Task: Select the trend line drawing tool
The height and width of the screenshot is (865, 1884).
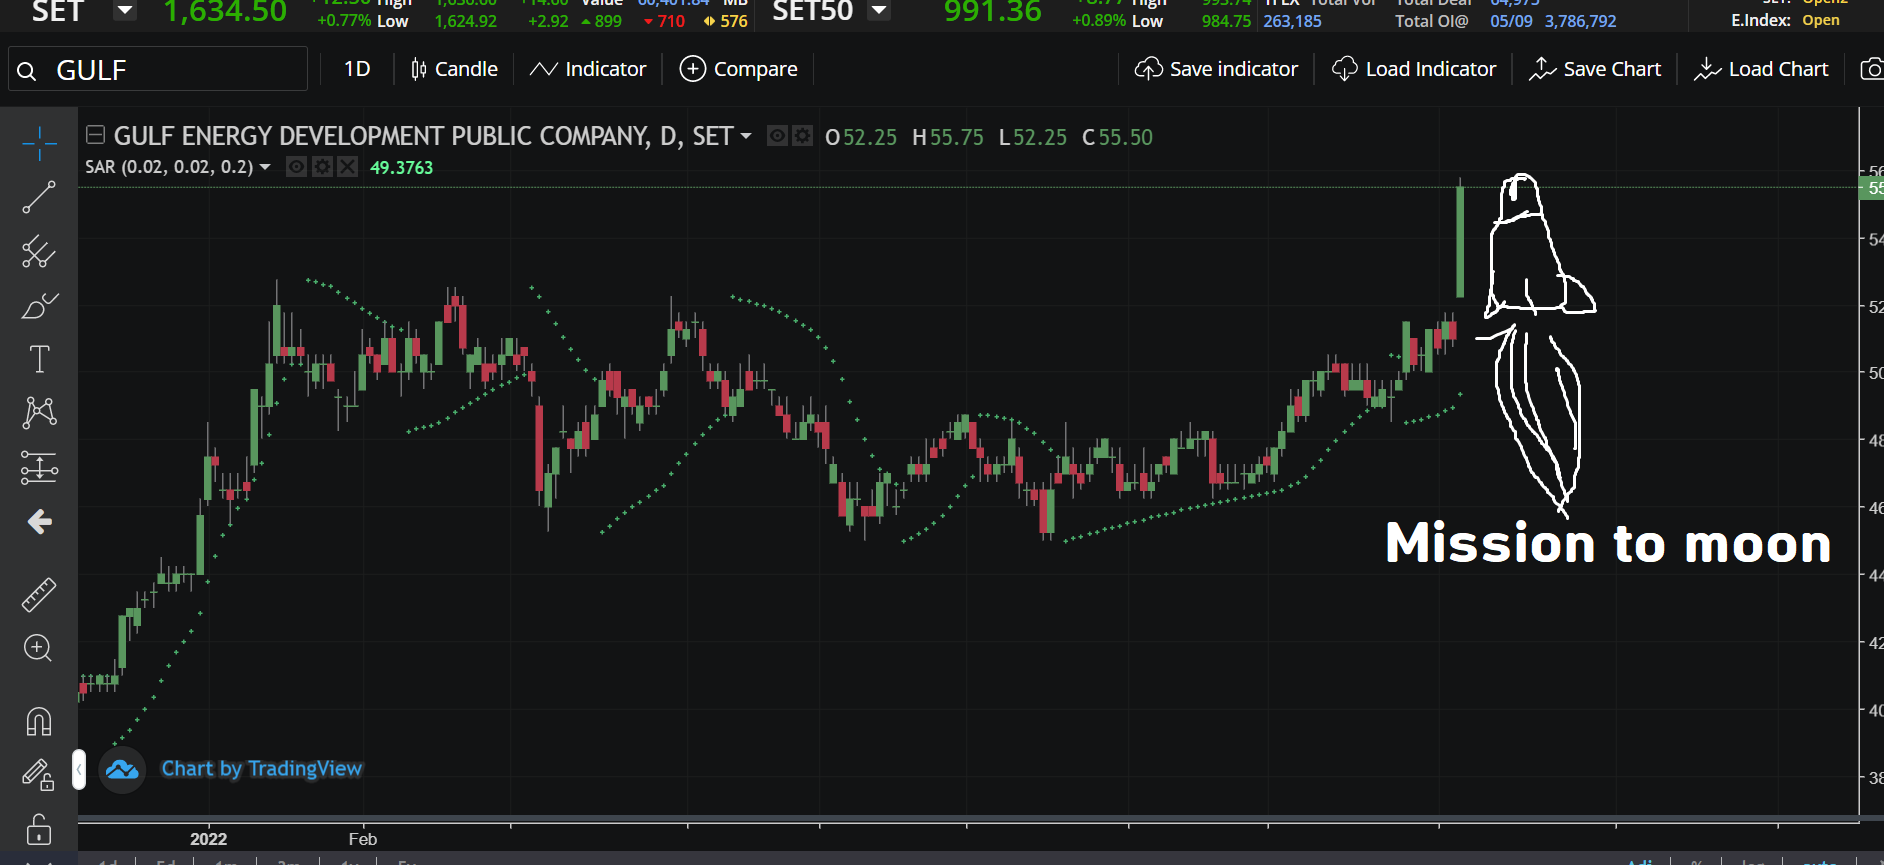Action: (x=39, y=198)
